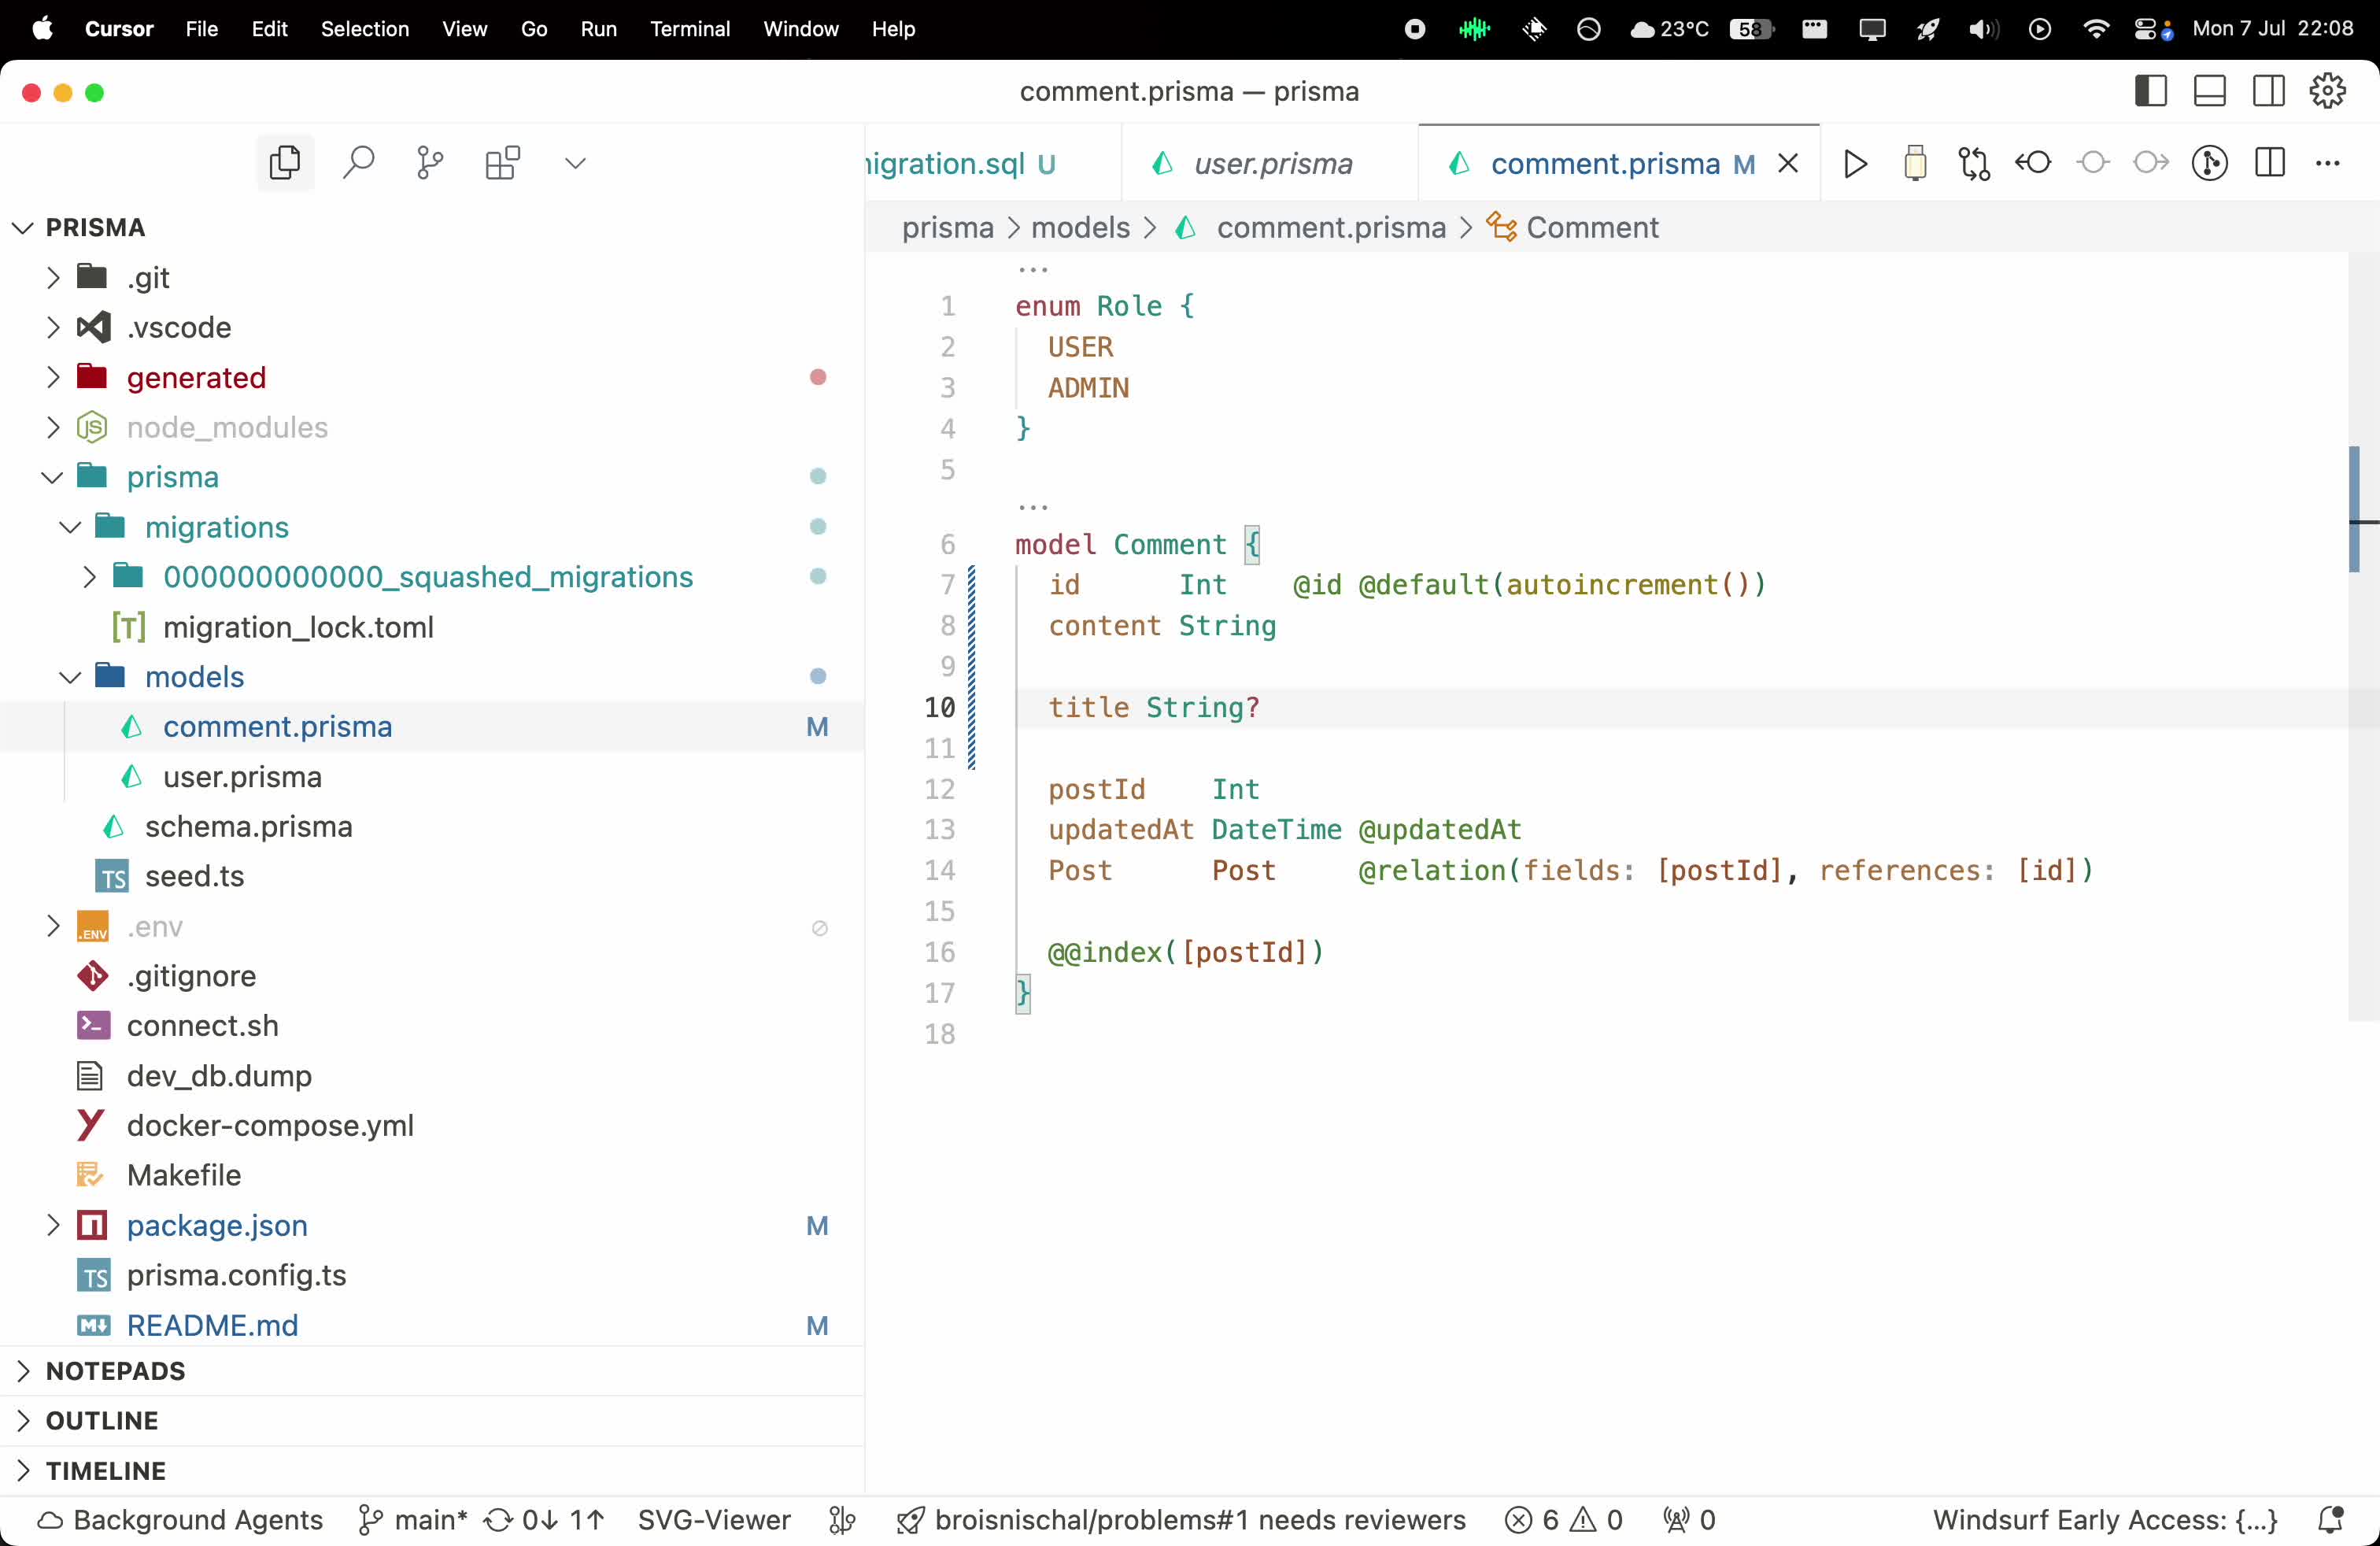Viewport: 2380px width, 1546px height.
Task: Click Background Agents in status bar
Action: tap(180, 1520)
